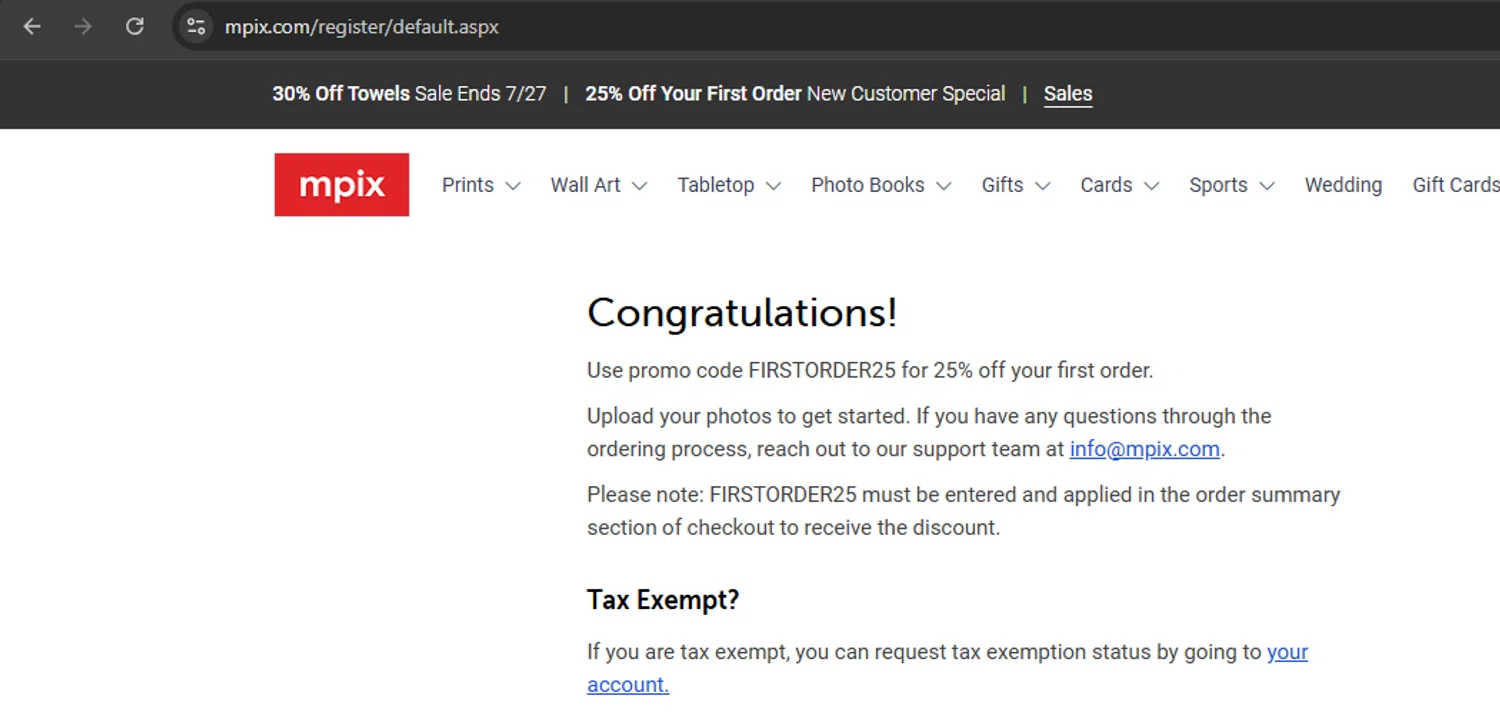Click the red mpix logo

(341, 185)
